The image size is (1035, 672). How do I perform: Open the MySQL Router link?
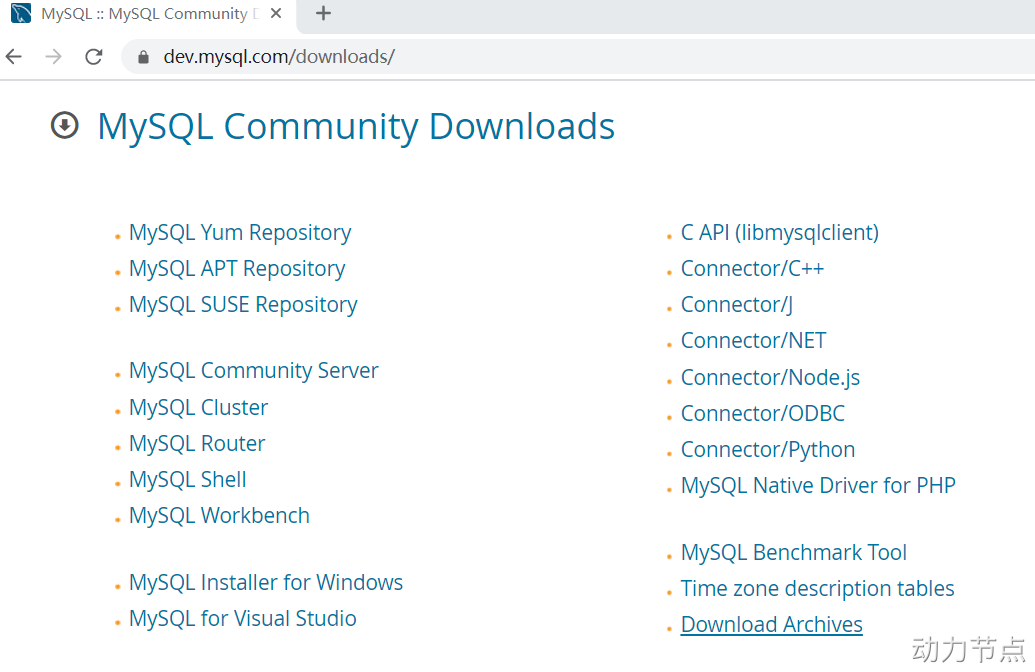[197, 444]
